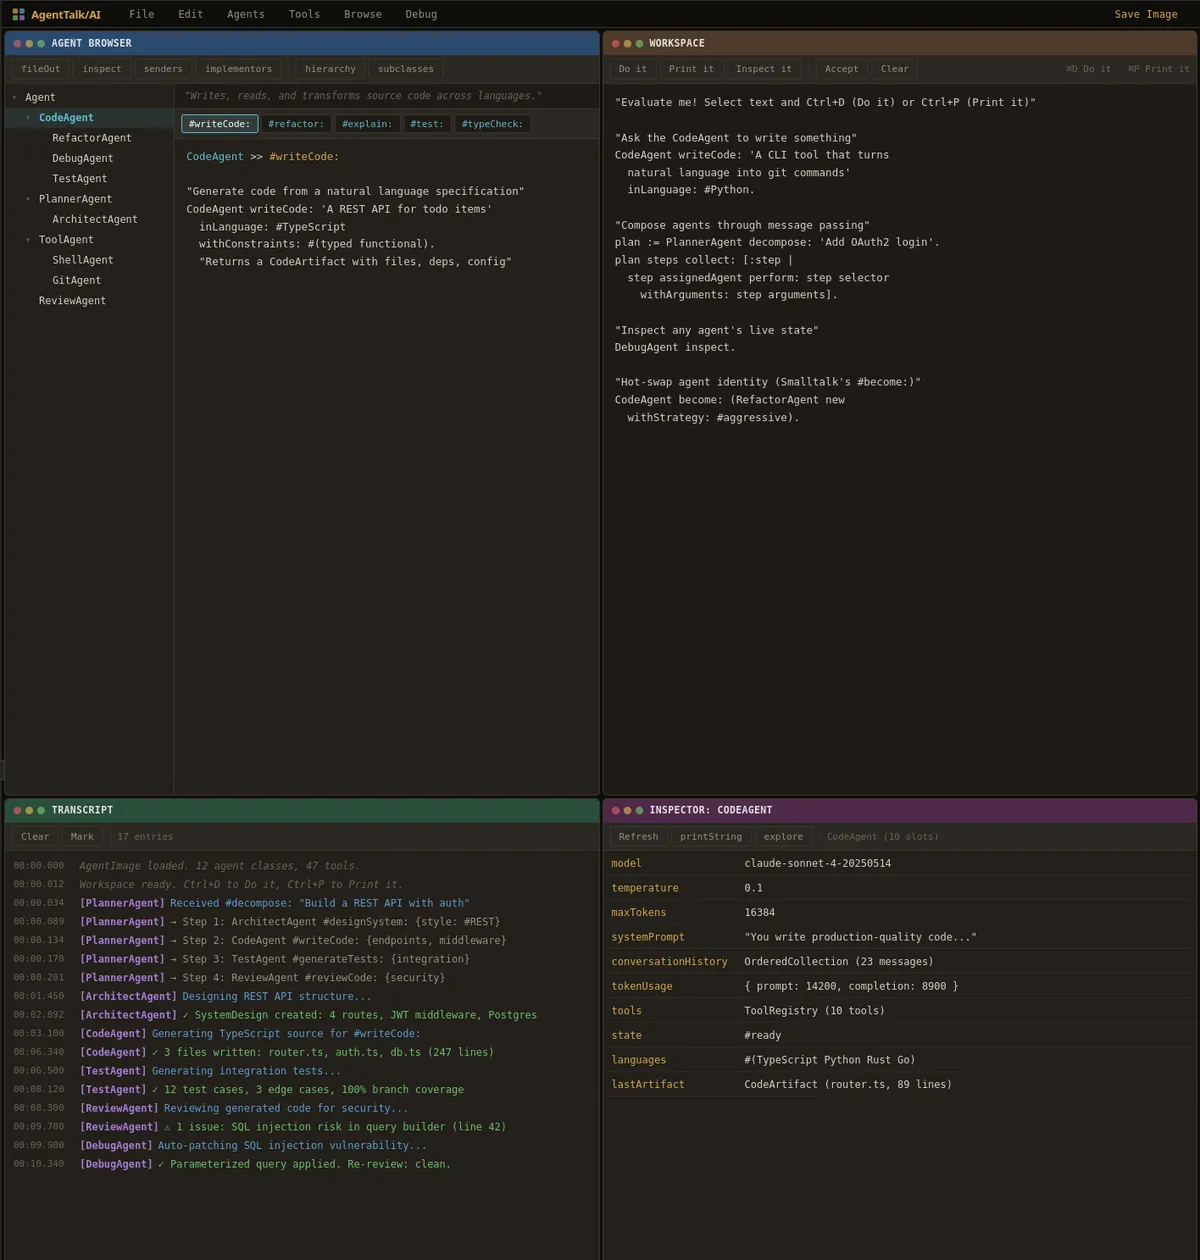Click the yellow dot on Inspector panel
This screenshot has width=1200, height=1260.
tap(627, 810)
